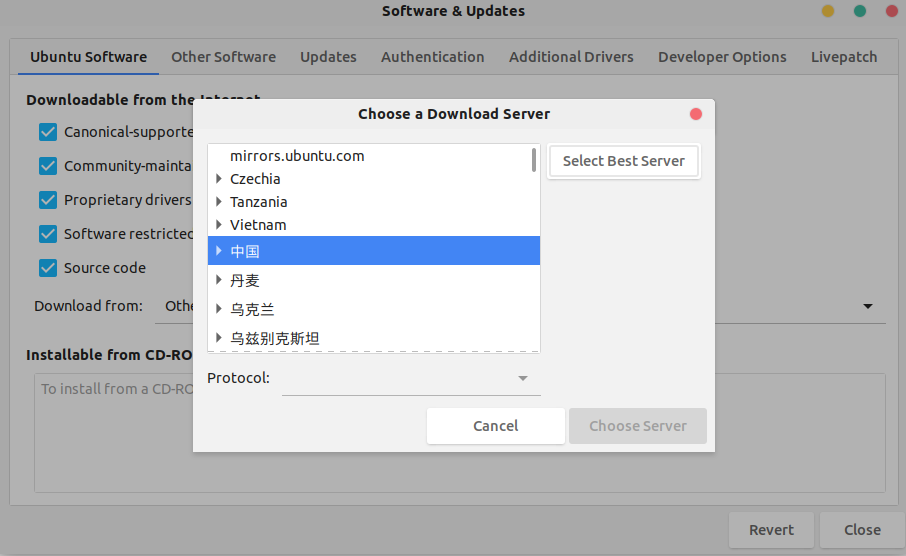906x556 pixels.
Task: Select the Vietnam row
Action: point(374,225)
